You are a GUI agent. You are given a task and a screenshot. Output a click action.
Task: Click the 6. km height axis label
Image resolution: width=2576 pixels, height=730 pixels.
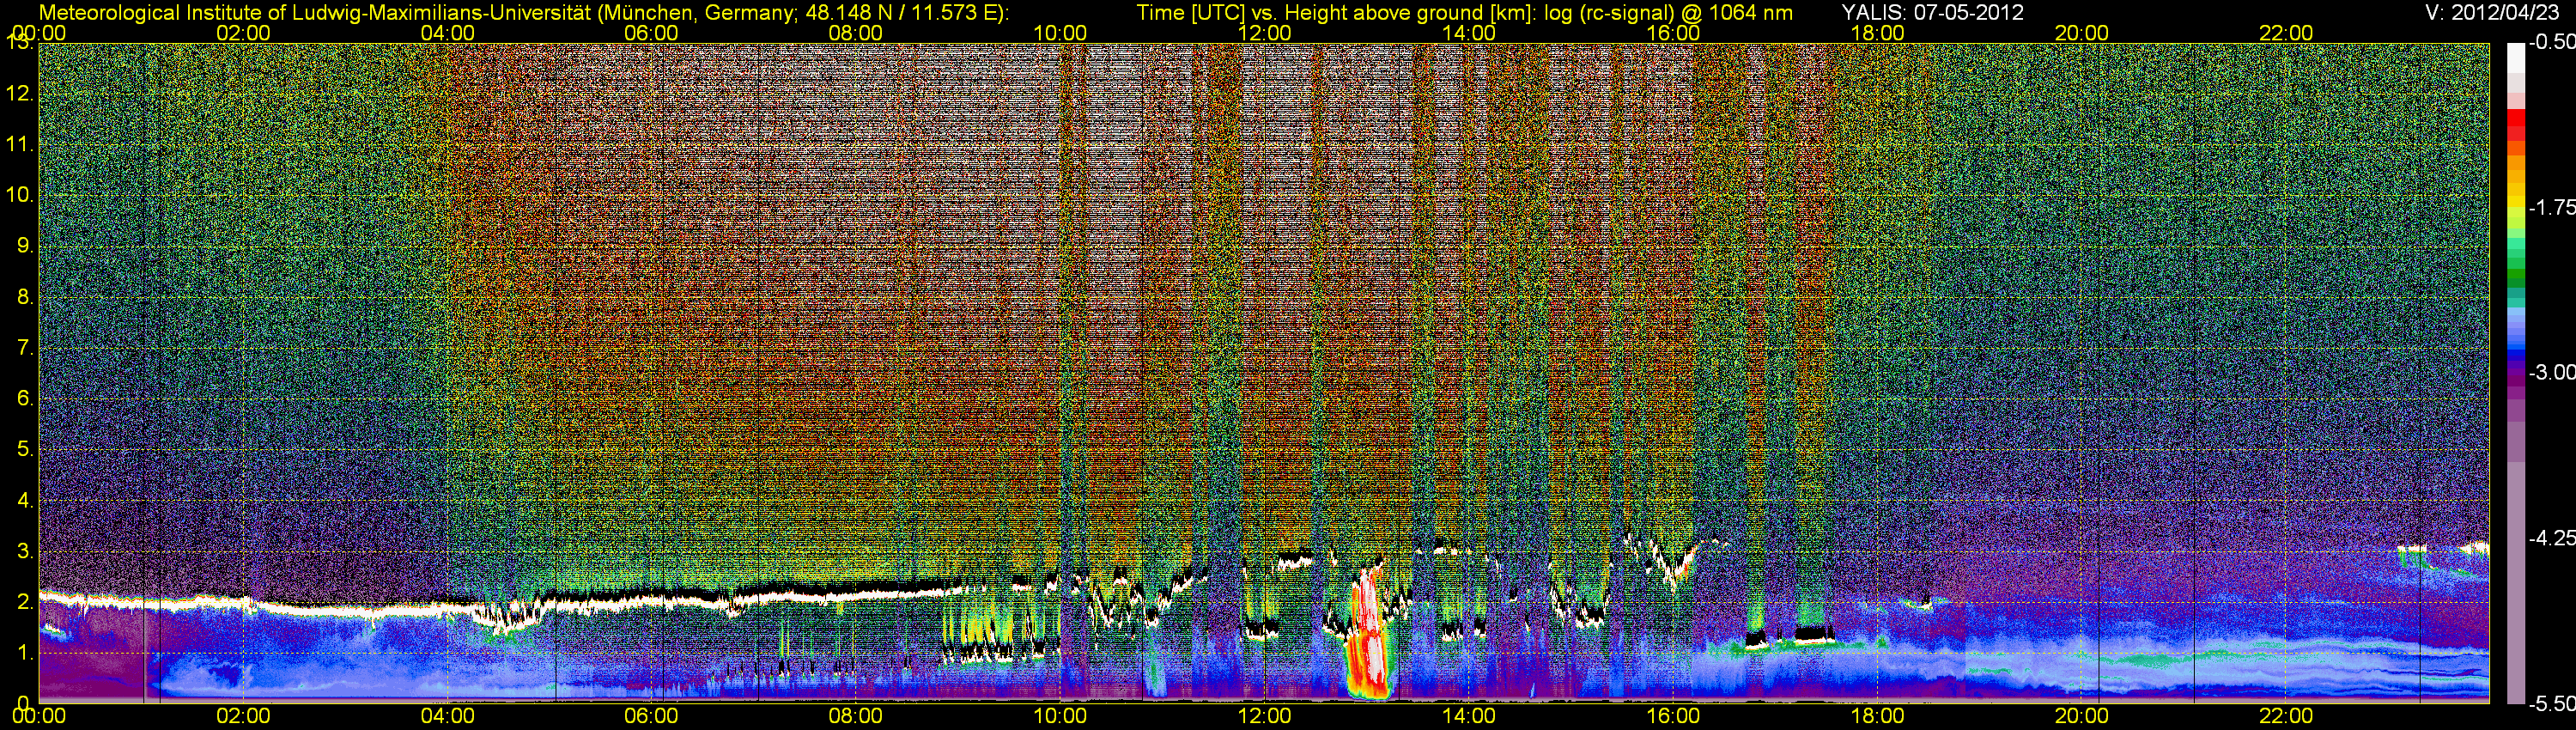coord(25,398)
